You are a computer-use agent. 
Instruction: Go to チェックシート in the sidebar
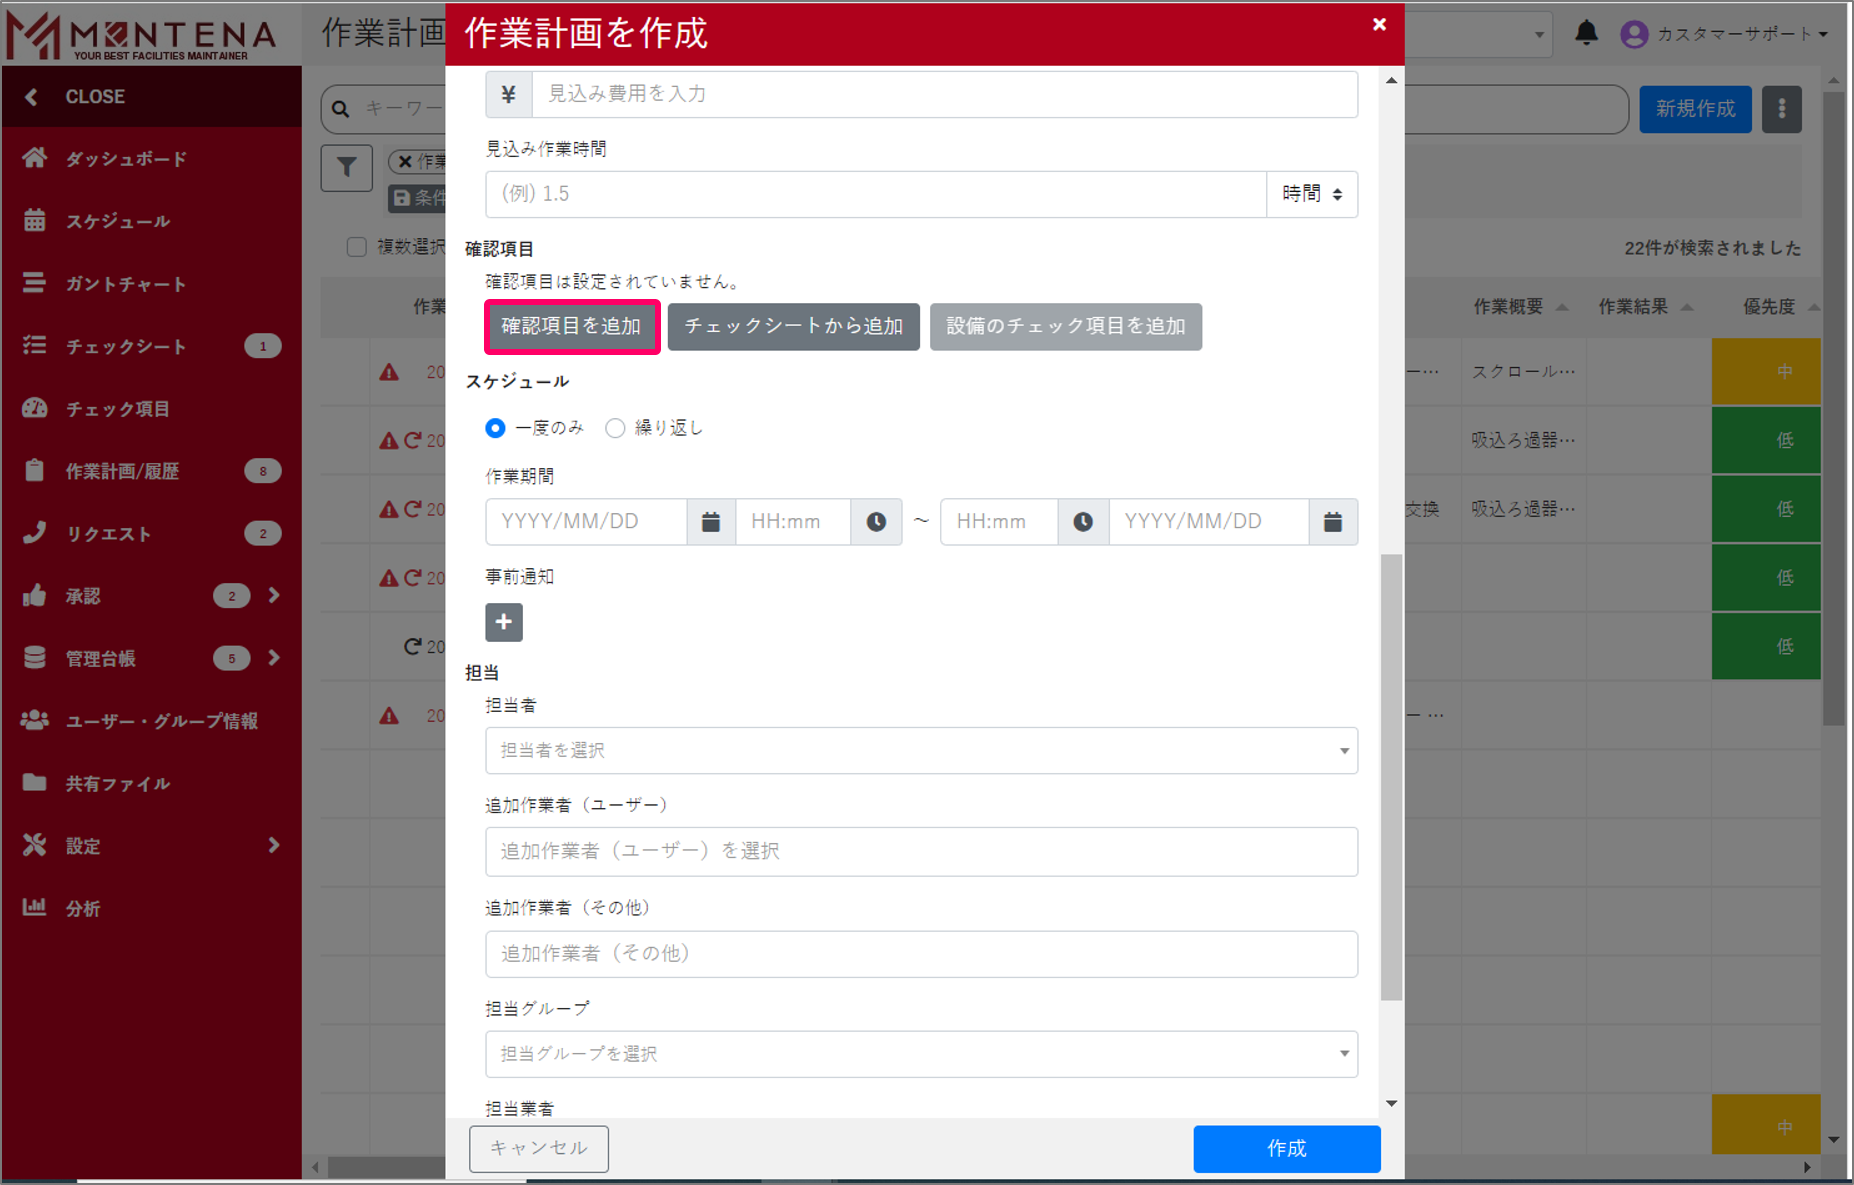(x=125, y=346)
